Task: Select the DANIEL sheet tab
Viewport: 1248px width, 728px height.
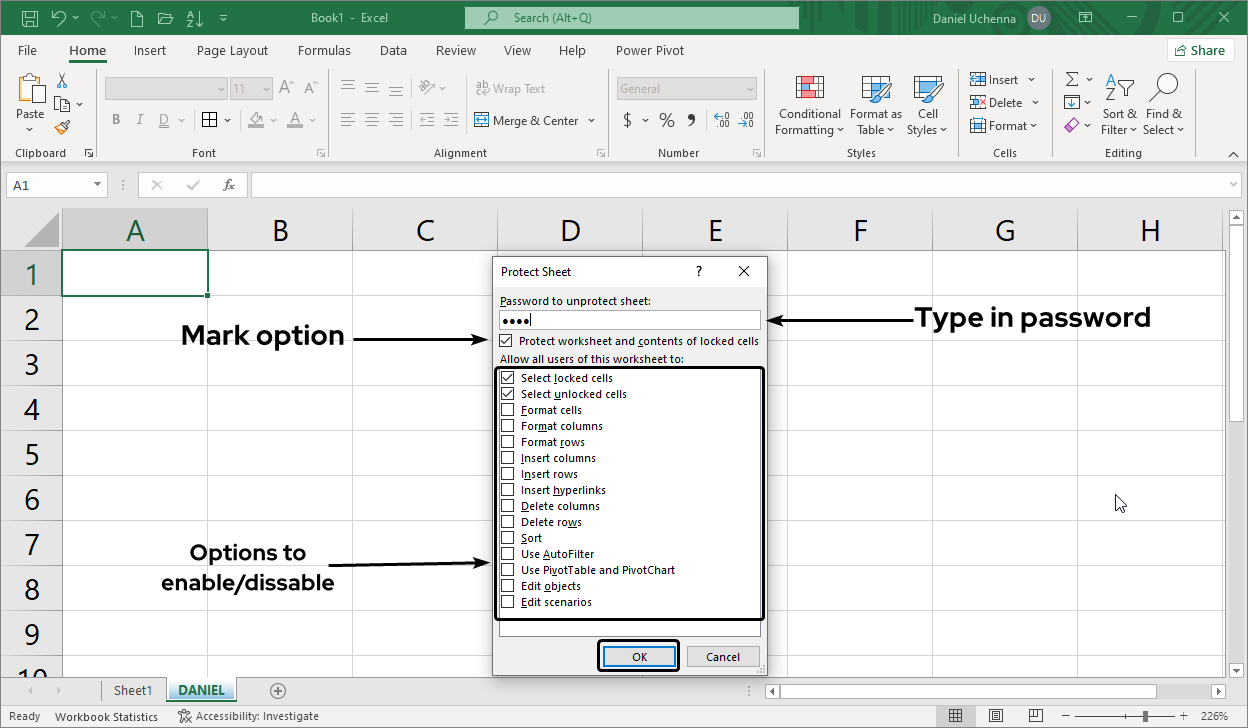Action: click(x=201, y=690)
